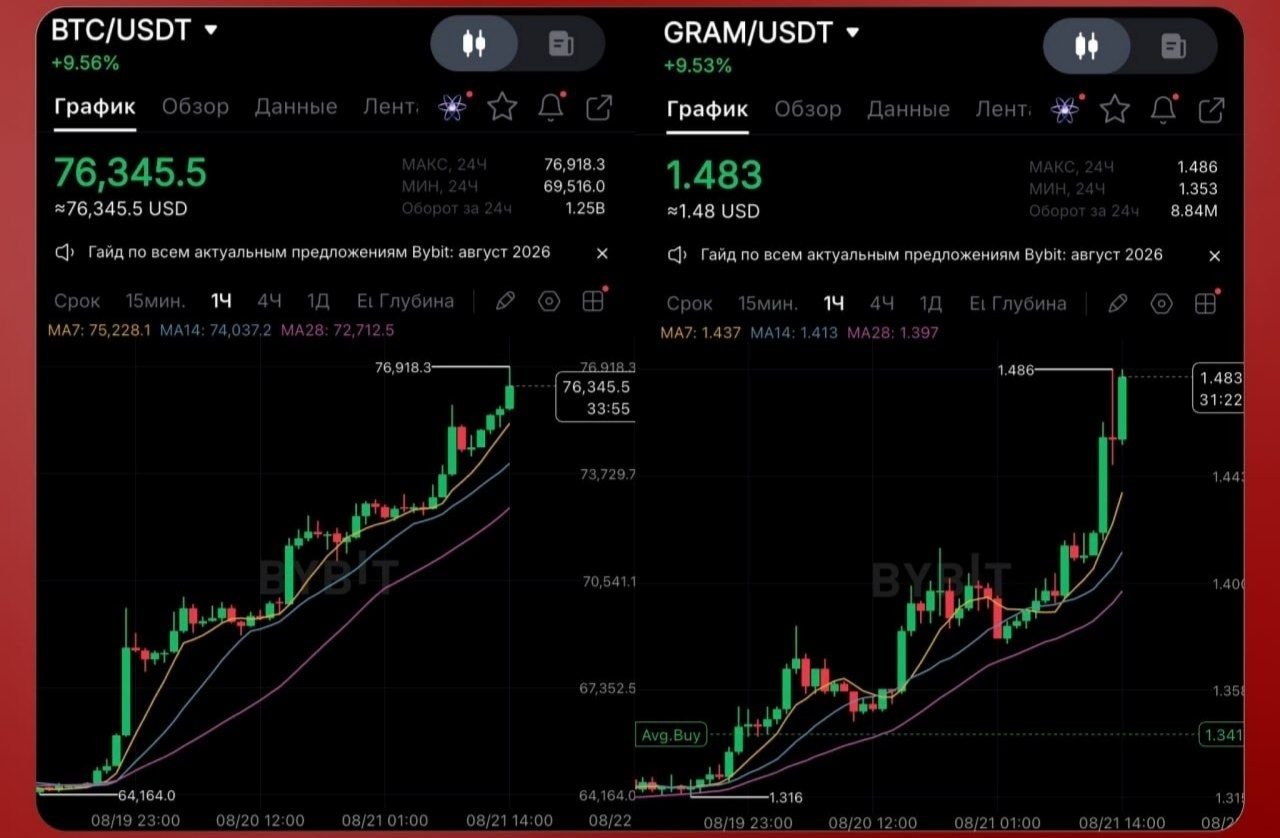Switch to order-book view in GRAM/USDT panel
The image size is (1280, 838).
pos(1173,46)
